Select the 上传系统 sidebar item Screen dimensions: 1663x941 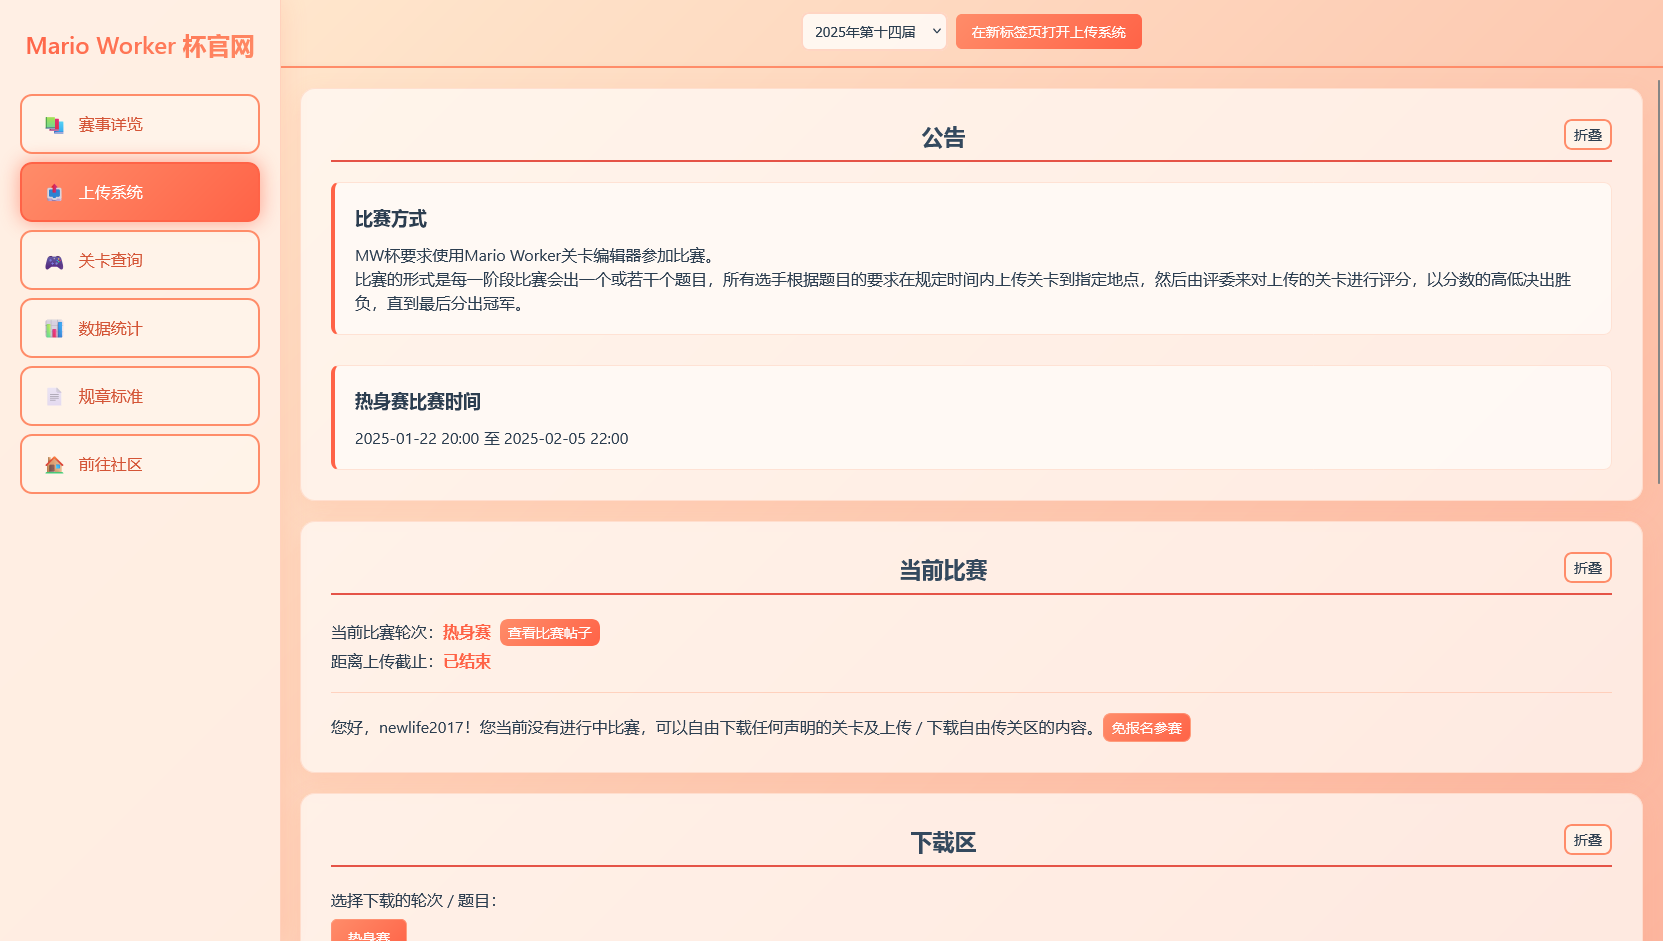140,192
